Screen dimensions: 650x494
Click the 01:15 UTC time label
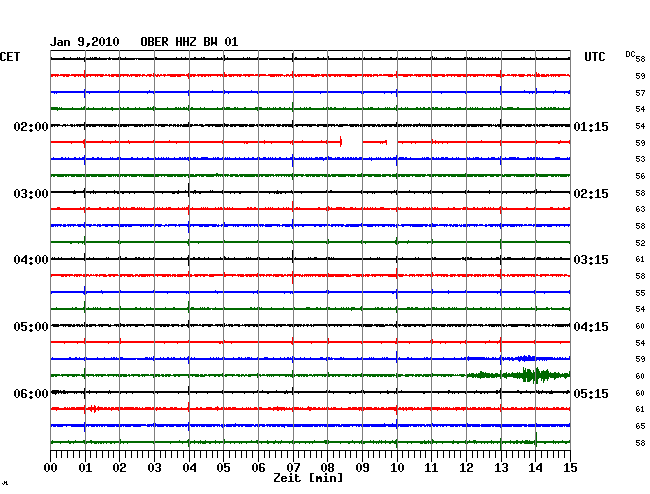591,126
